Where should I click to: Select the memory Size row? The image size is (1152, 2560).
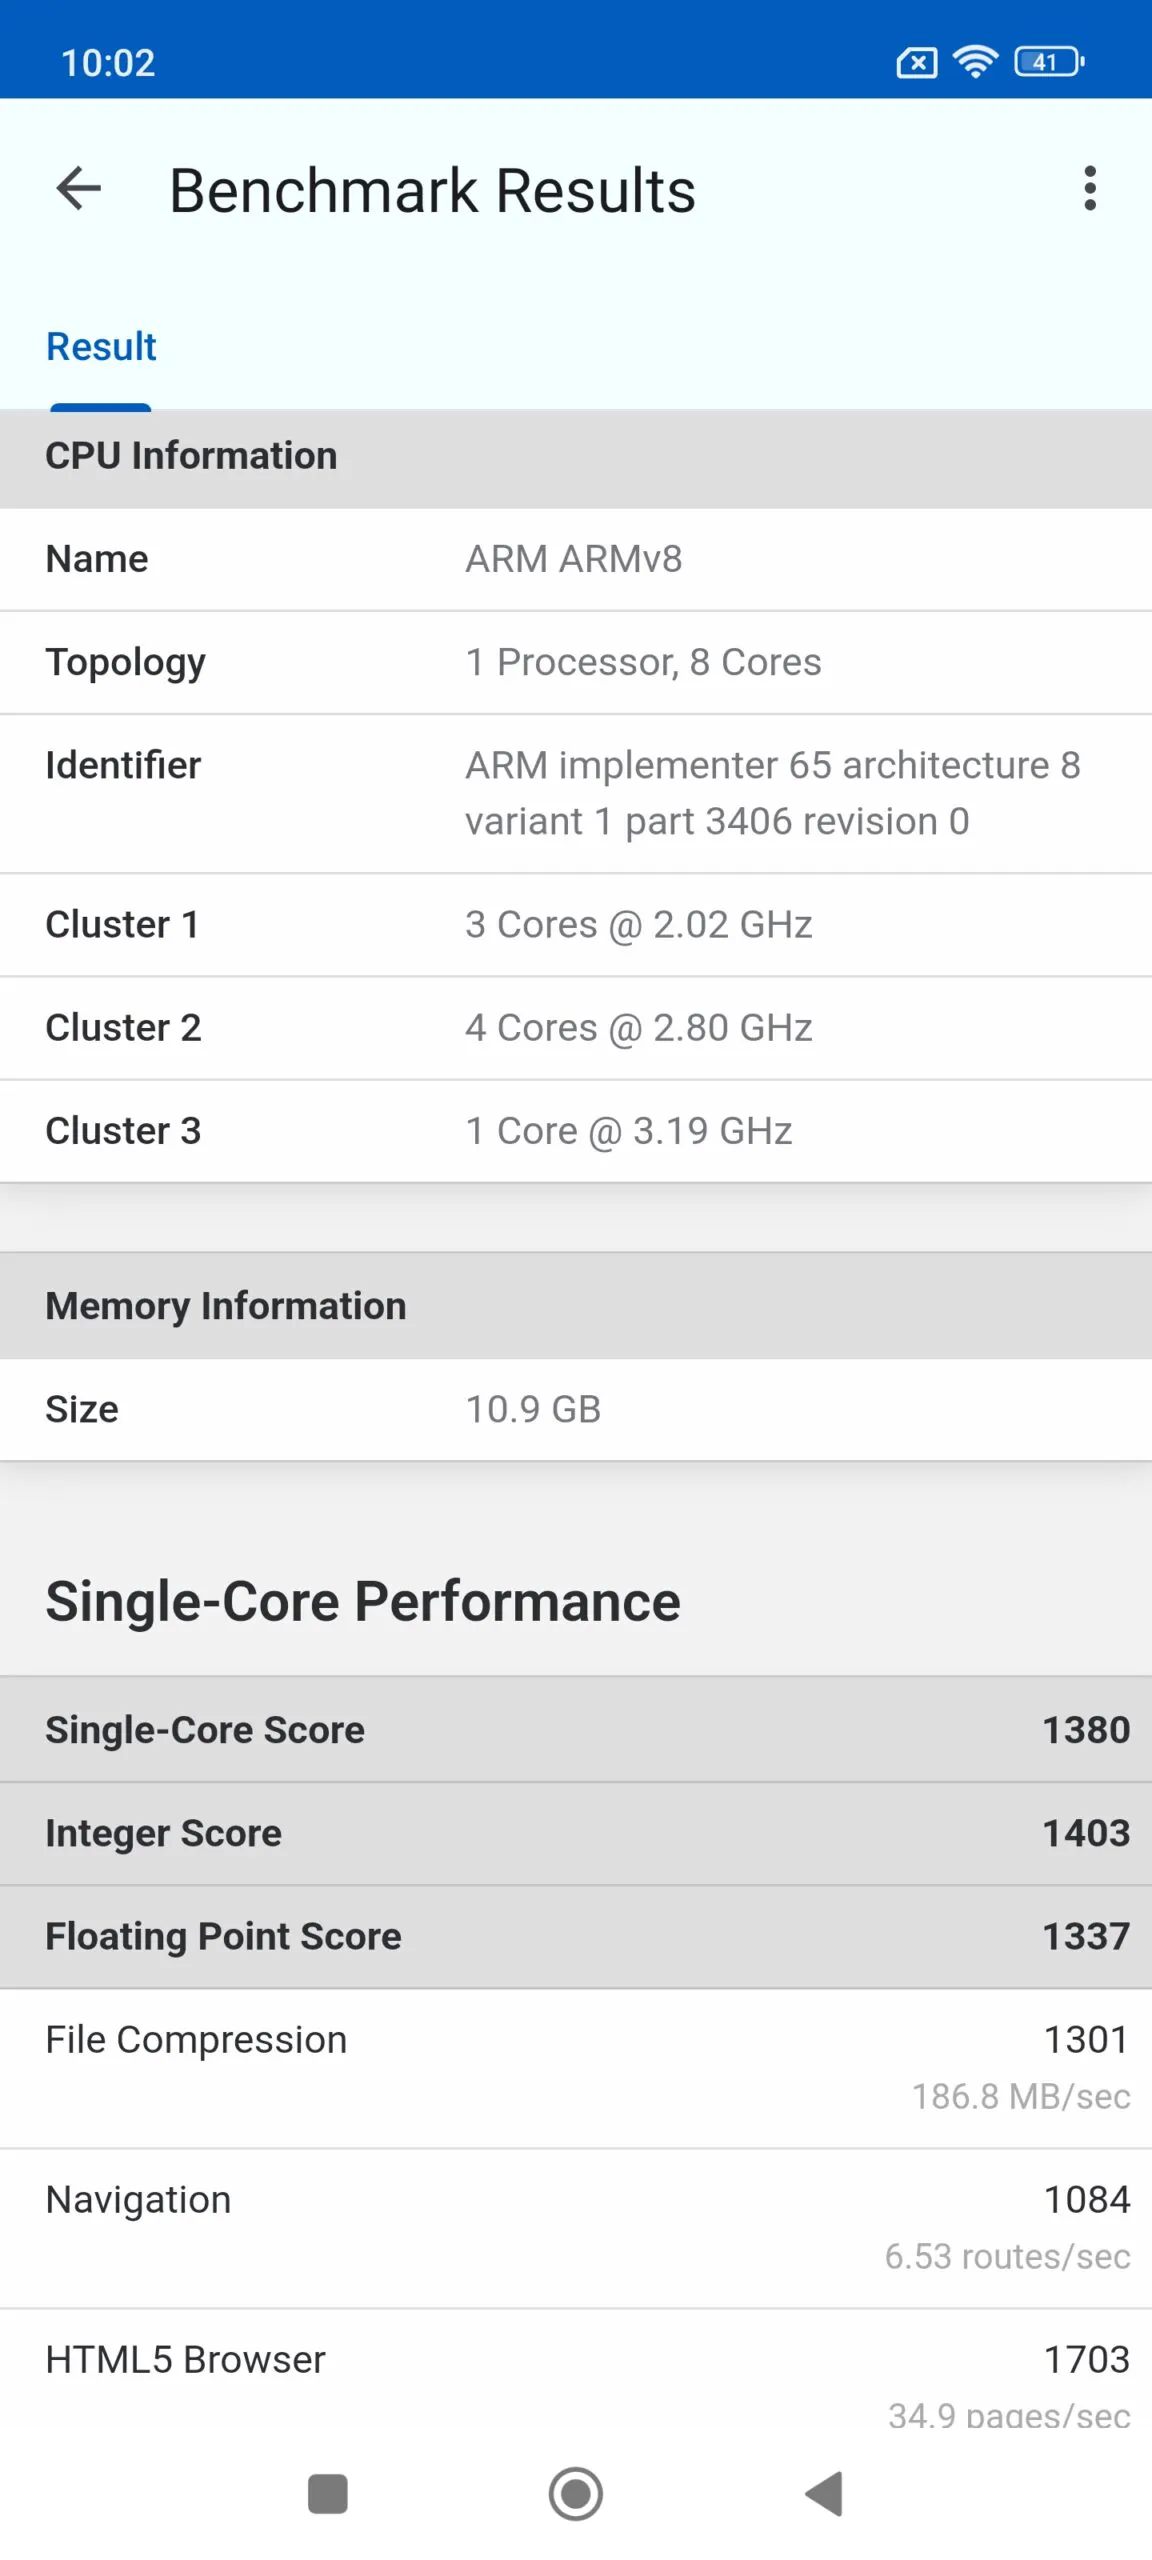point(576,1409)
